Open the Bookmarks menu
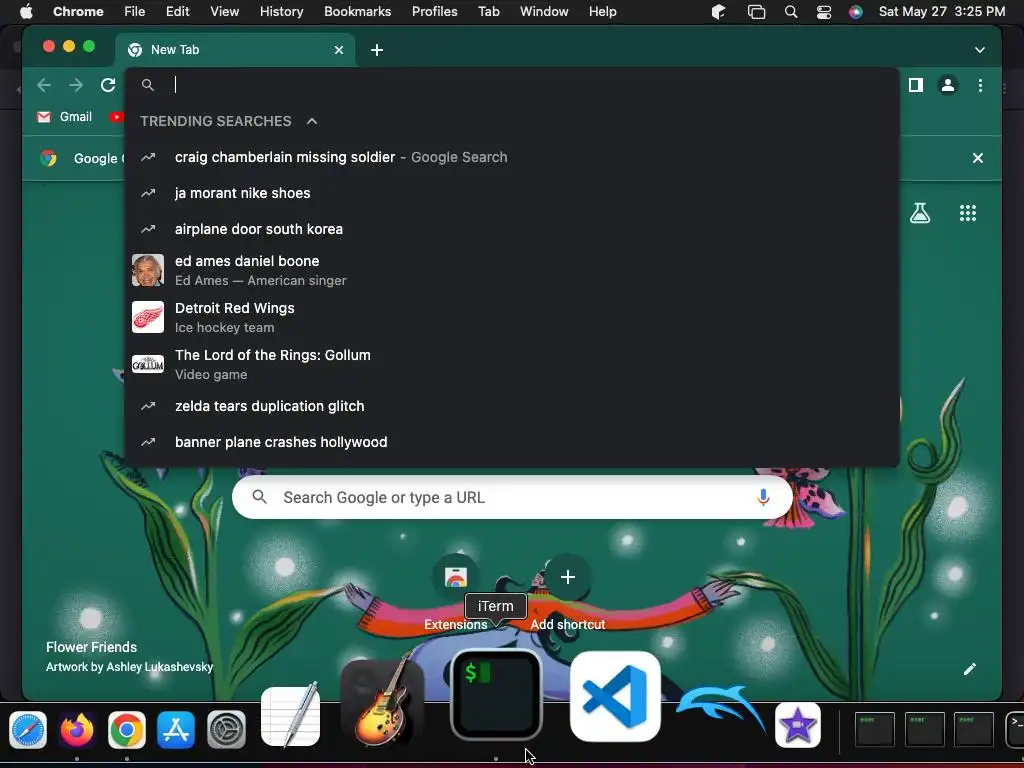The image size is (1024, 768). coord(357,12)
